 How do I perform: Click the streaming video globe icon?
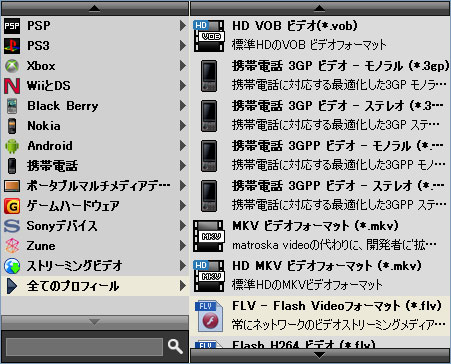(x=12, y=266)
